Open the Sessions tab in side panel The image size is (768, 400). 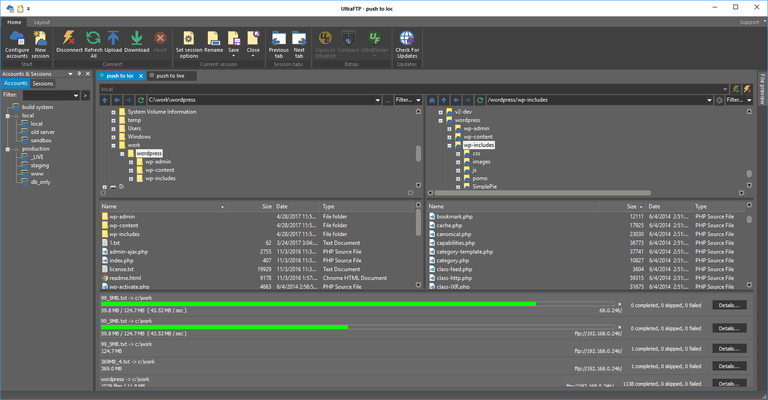pyautogui.click(x=43, y=84)
